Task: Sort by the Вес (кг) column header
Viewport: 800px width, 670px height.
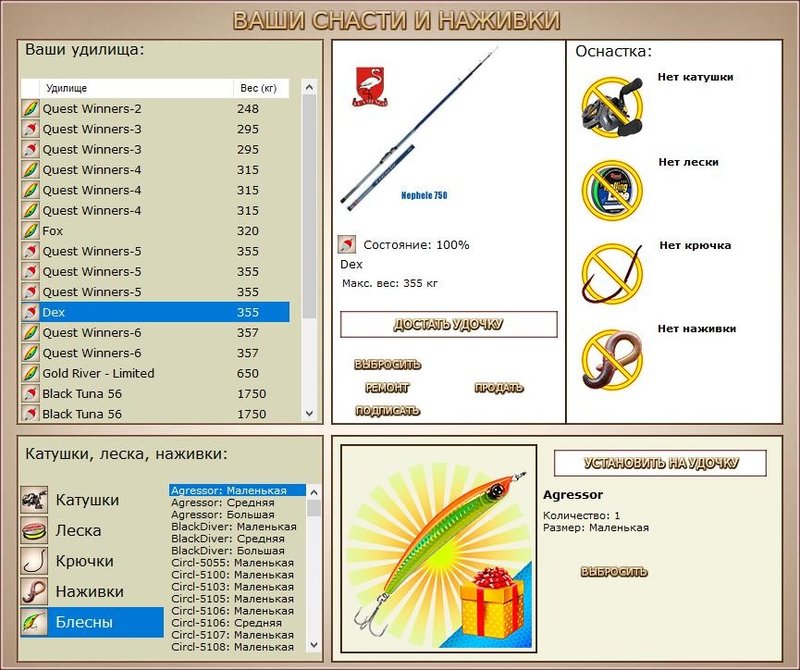Action: (x=261, y=88)
